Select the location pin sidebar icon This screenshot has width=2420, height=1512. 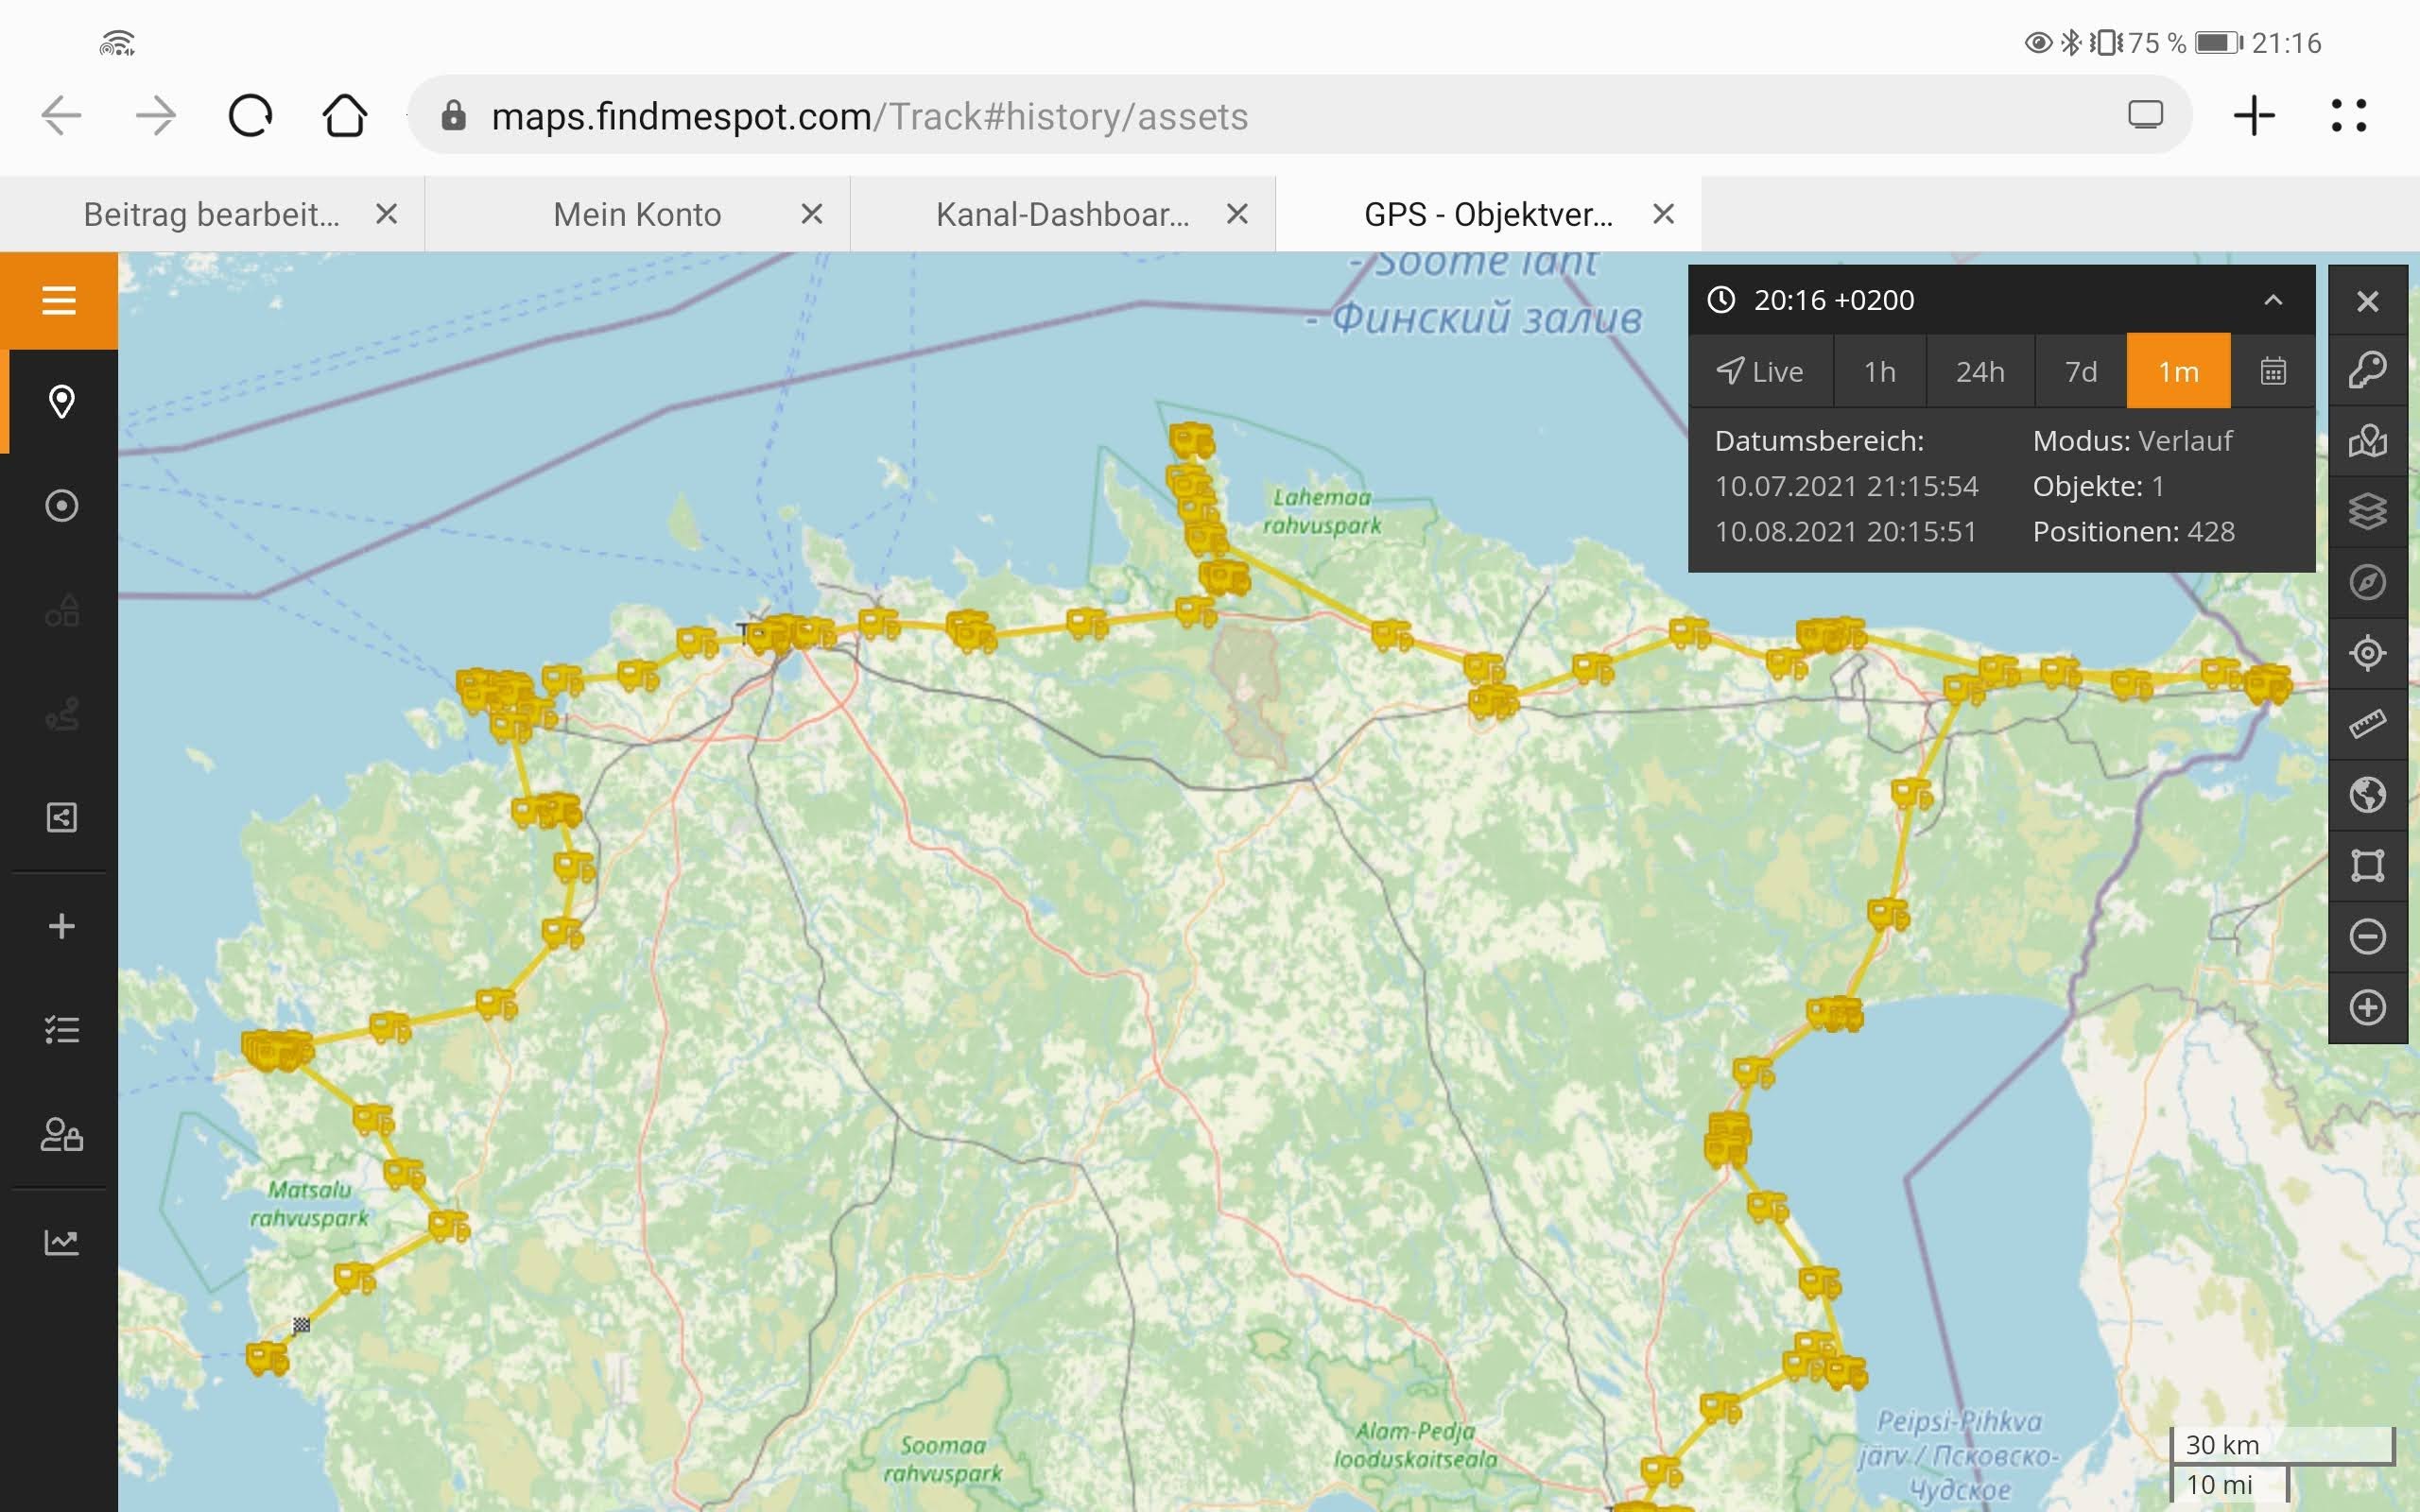61,402
